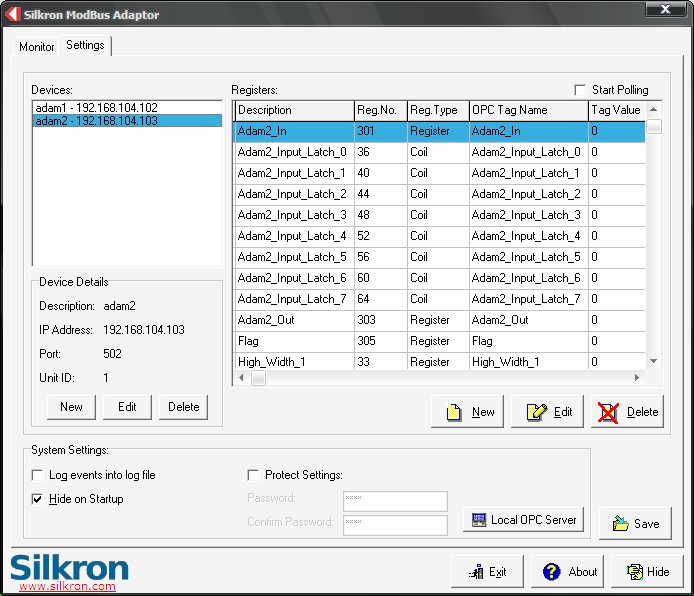
Task: Select the Adam2_In register row
Action: click(x=439, y=131)
